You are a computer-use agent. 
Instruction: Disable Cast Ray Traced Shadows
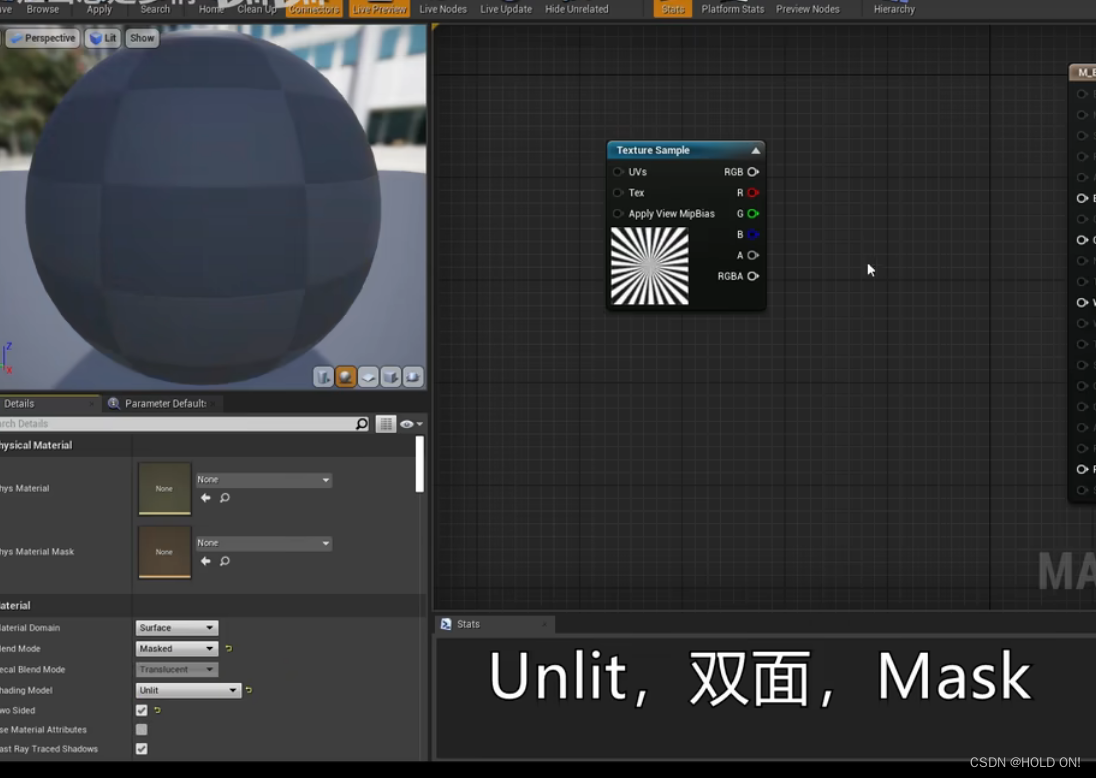click(x=141, y=748)
